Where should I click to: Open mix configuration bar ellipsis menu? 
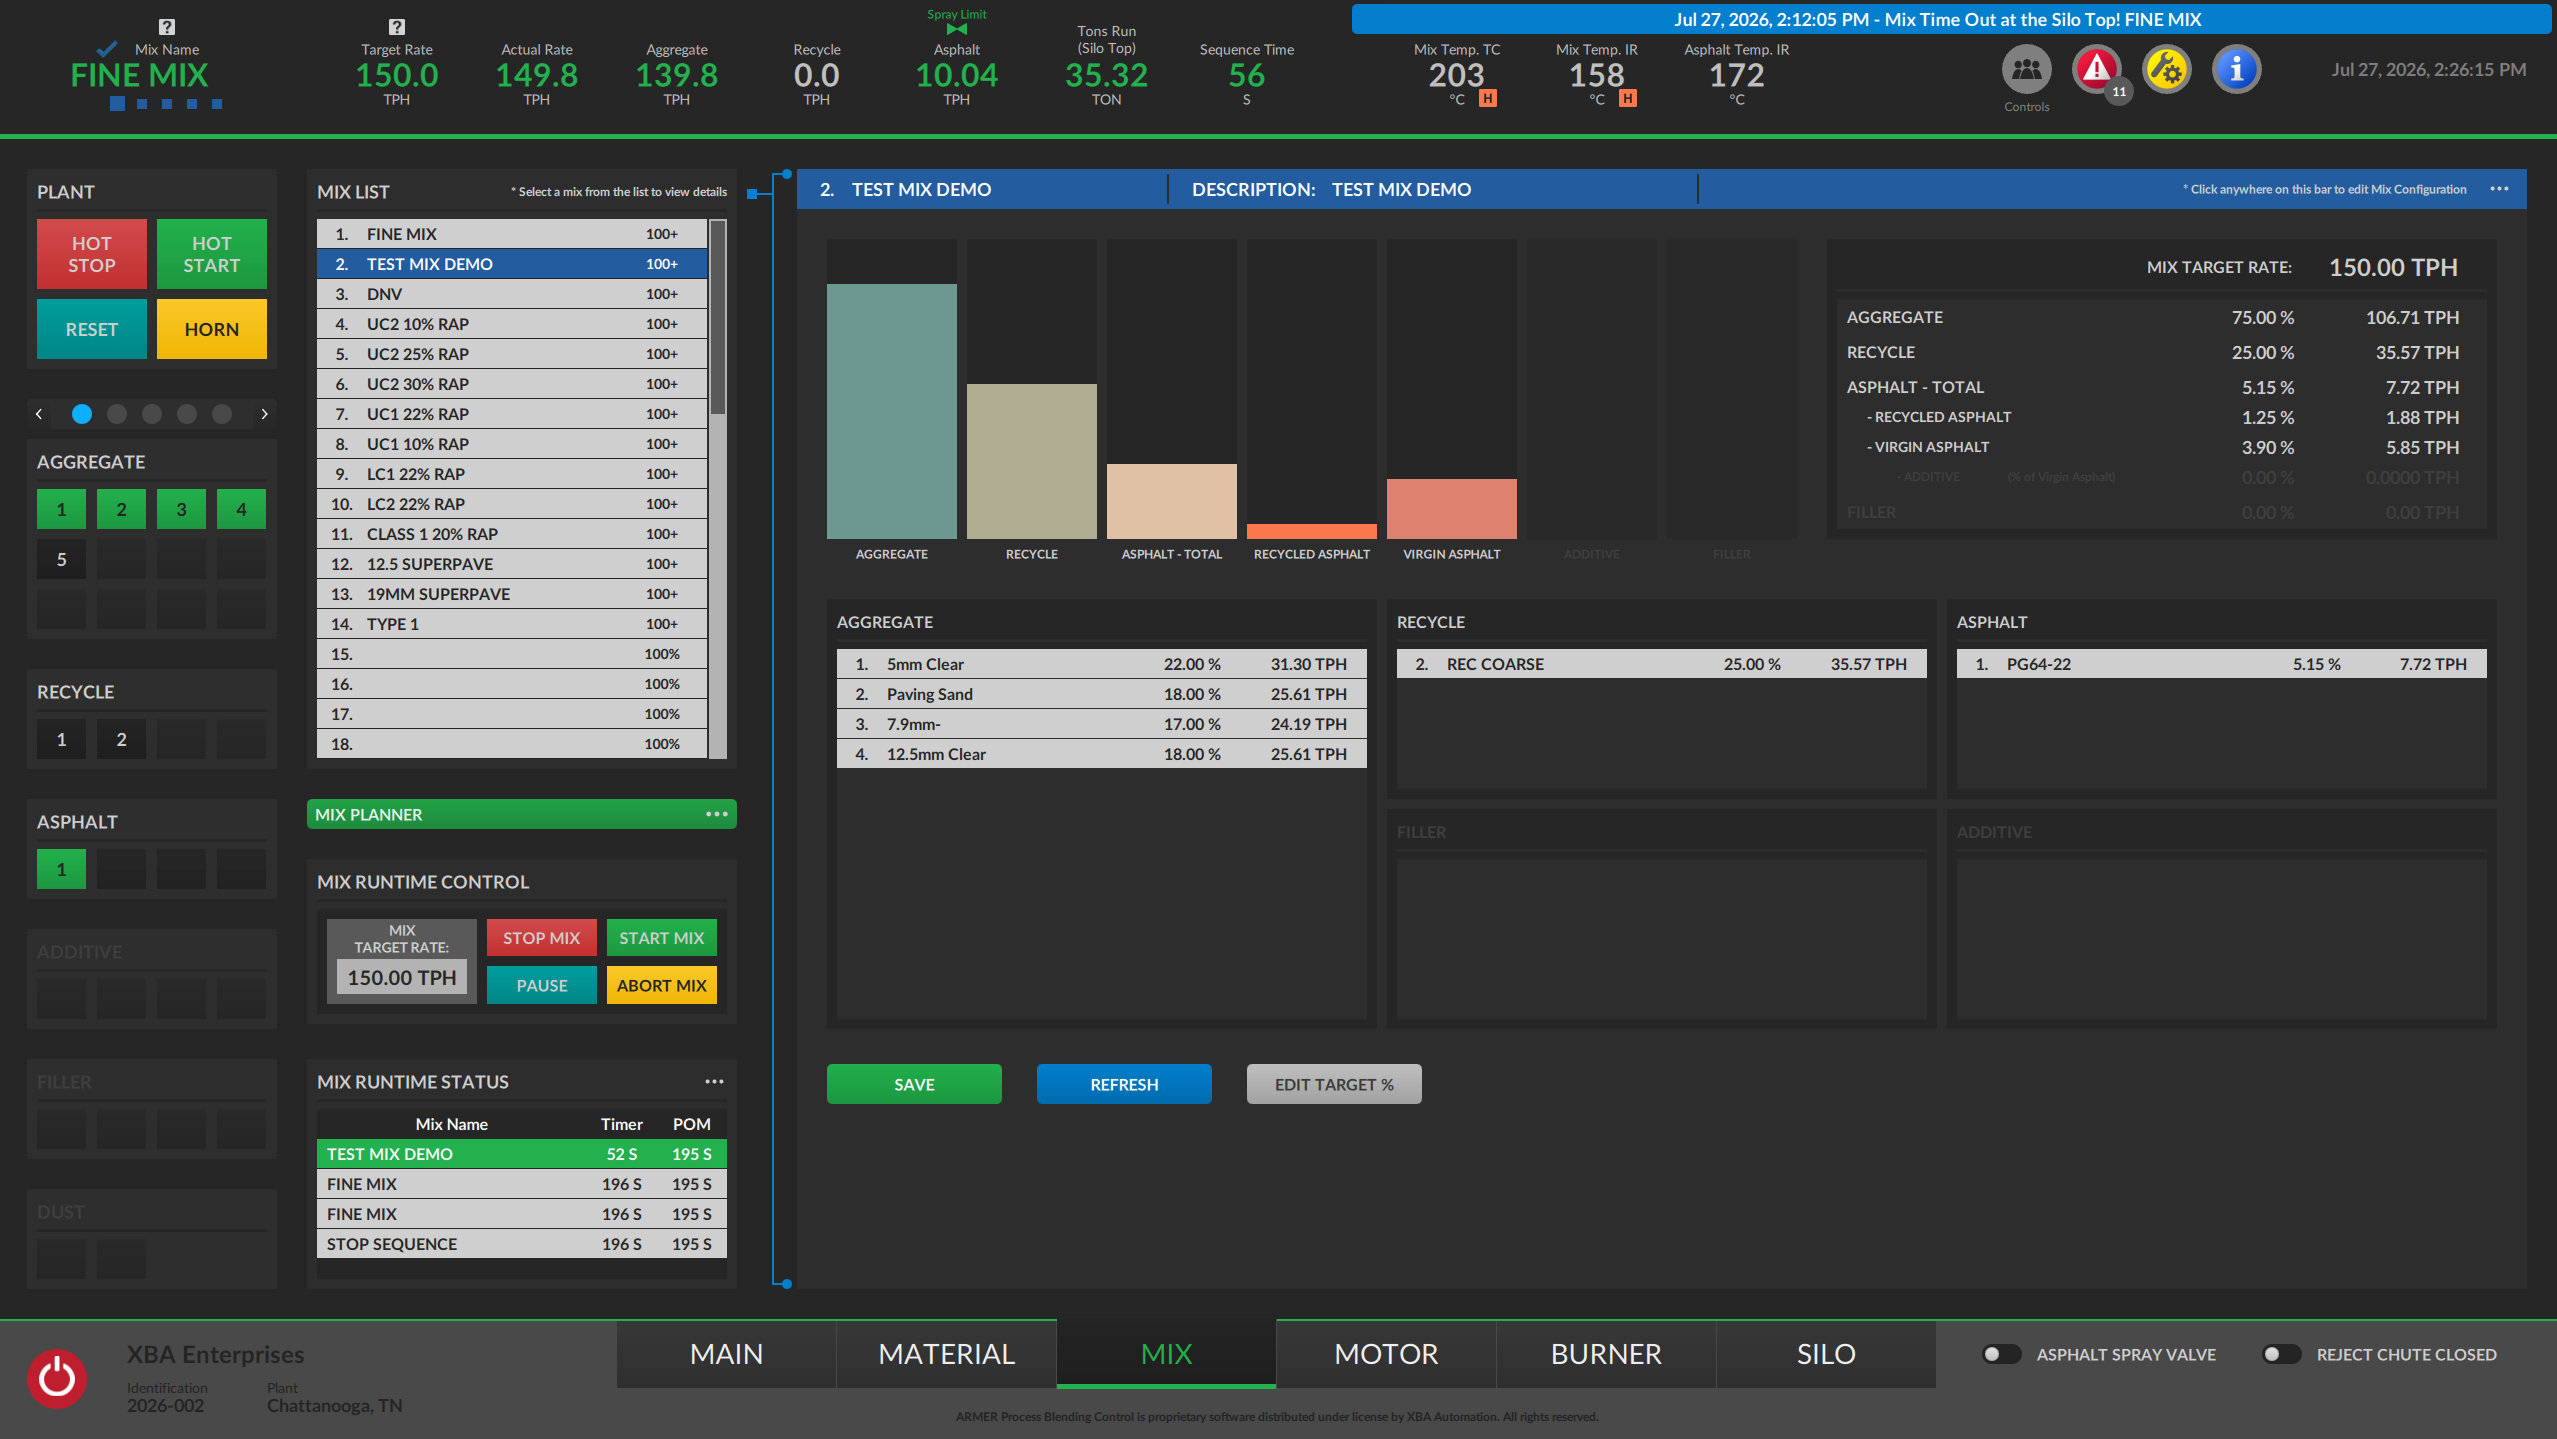click(2499, 189)
